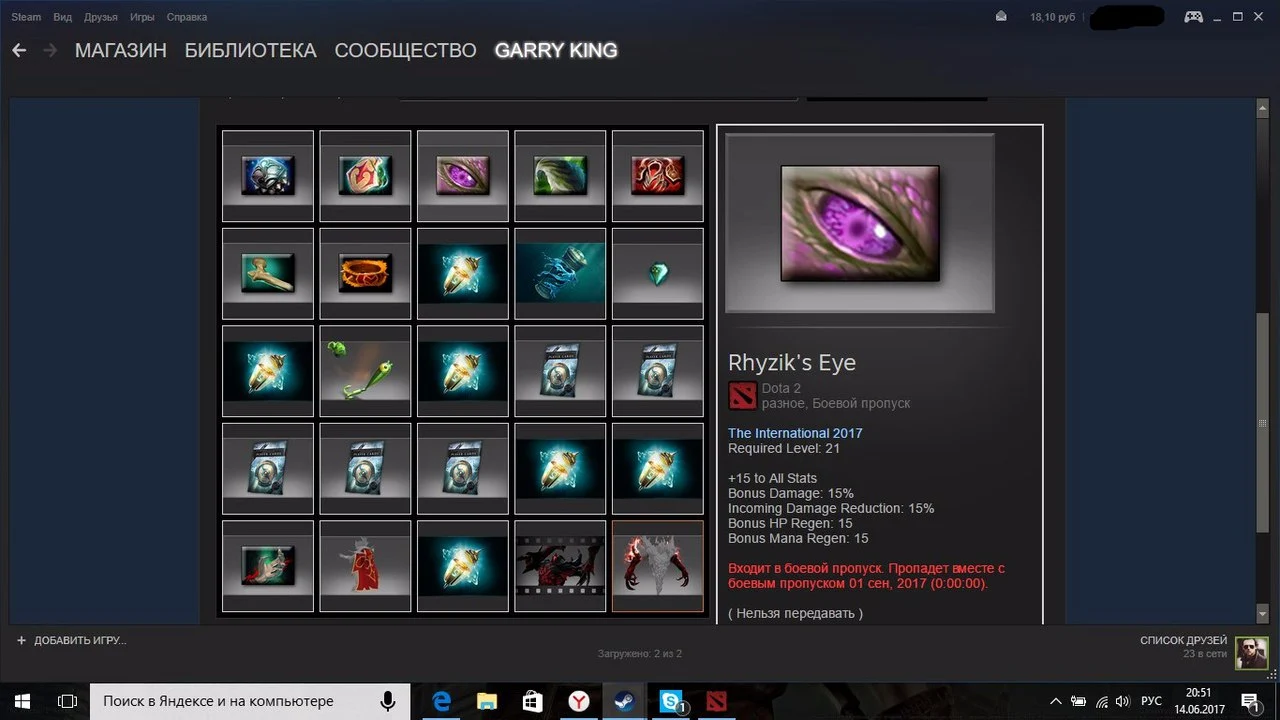Screen dimensions: 1280x720
Task: Open the Справка menu
Action: pos(187,17)
